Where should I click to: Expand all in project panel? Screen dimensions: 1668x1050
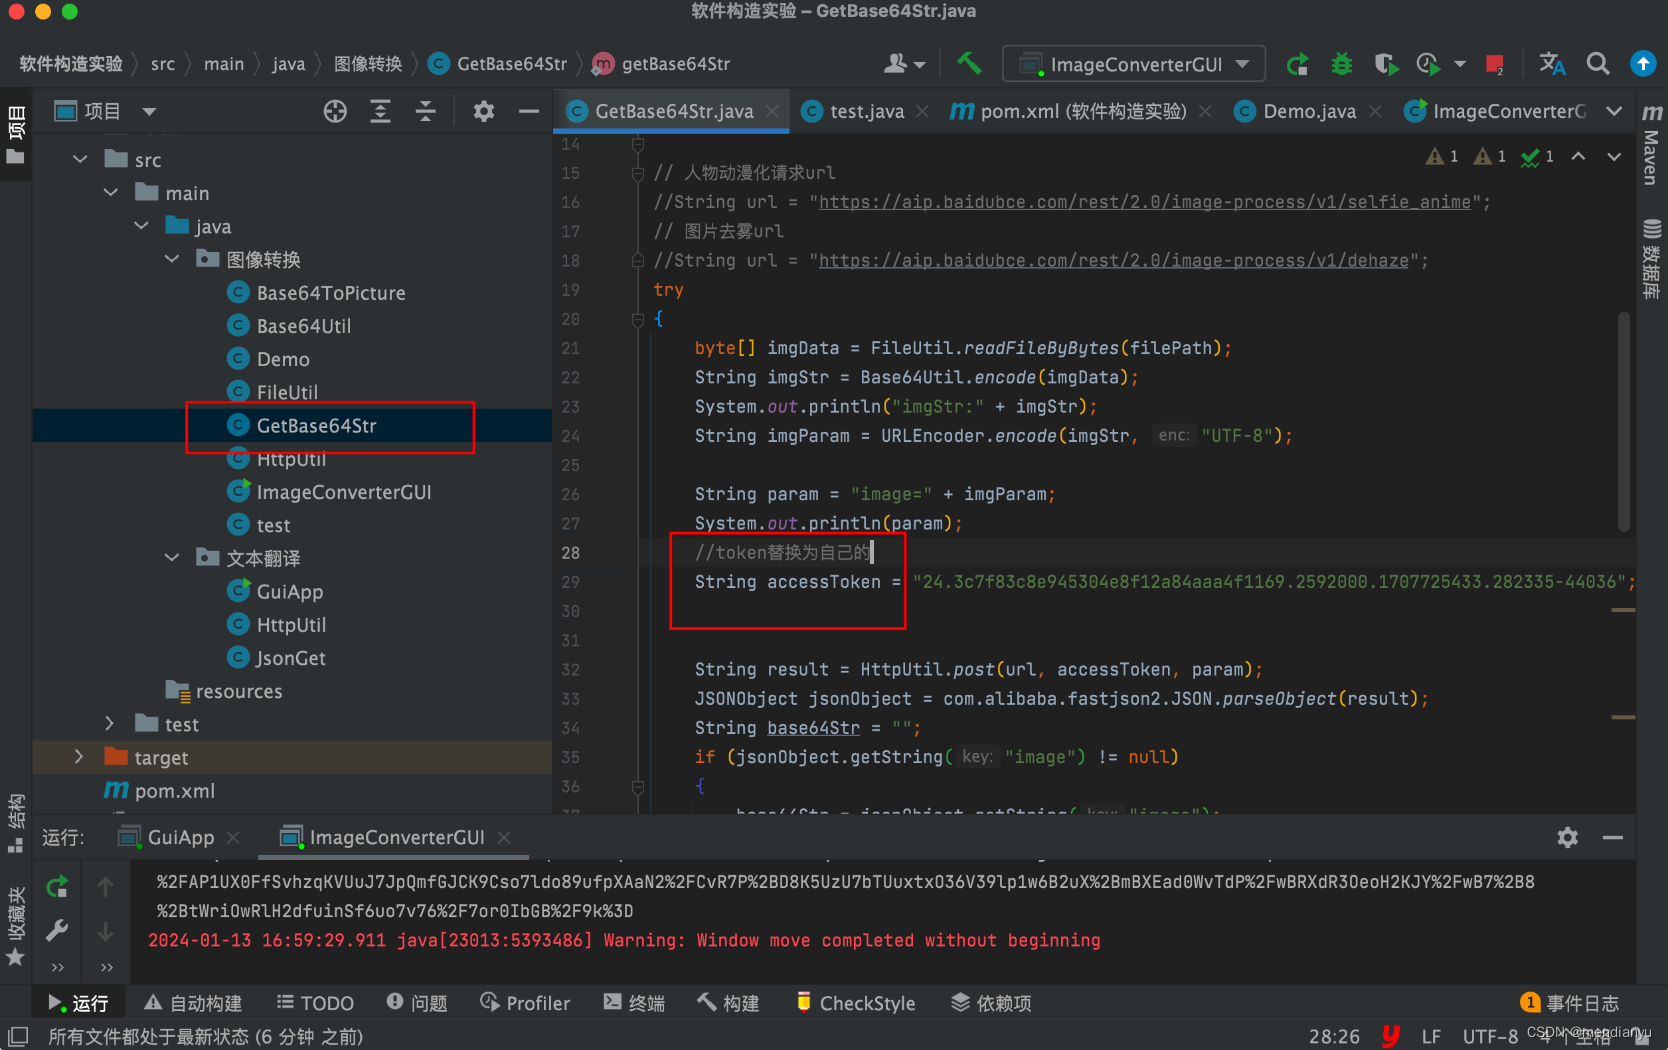click(x=380, y=111)
